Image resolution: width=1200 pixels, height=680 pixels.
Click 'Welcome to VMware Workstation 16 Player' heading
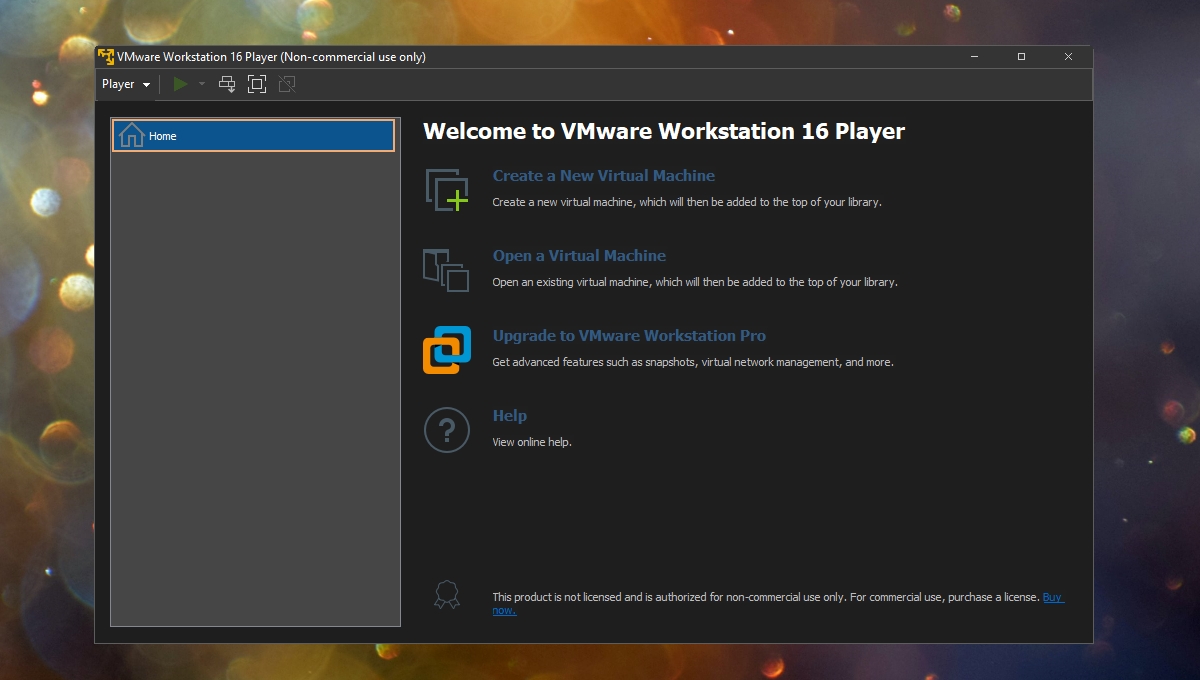[x=664, y=131]
